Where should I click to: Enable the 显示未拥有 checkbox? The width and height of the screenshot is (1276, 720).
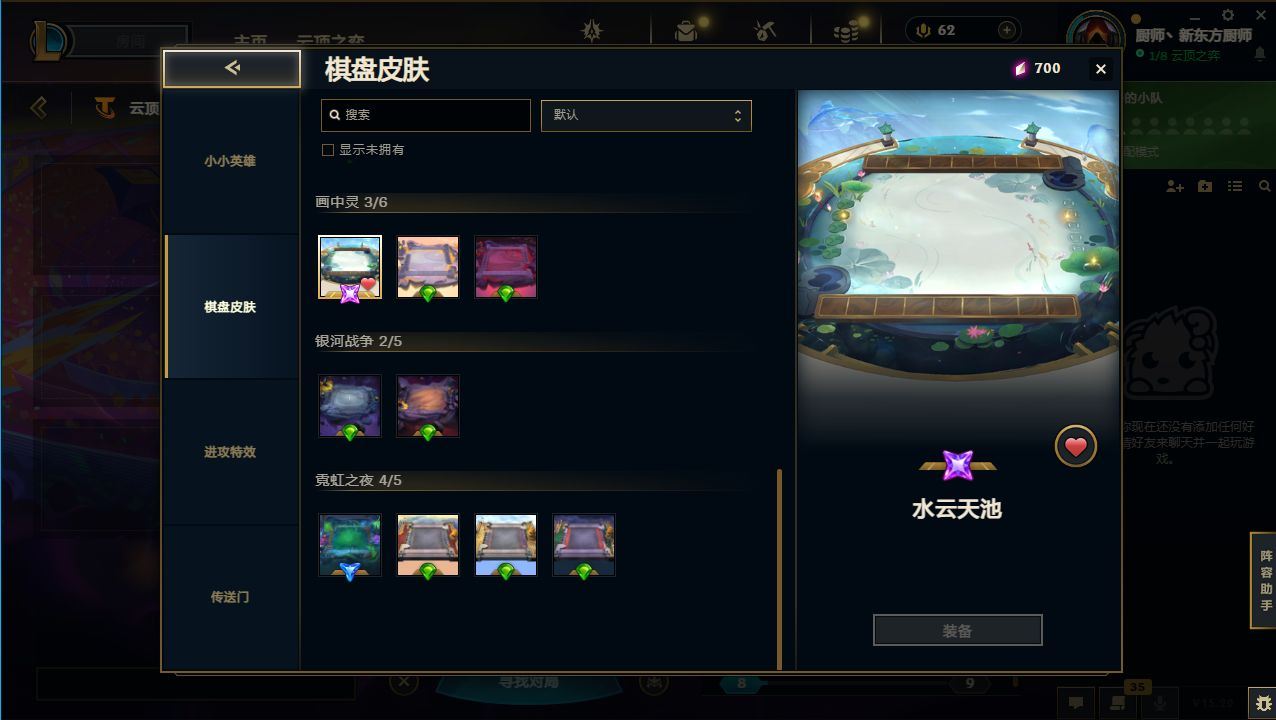pyautogui.click(x=327, y=150)
